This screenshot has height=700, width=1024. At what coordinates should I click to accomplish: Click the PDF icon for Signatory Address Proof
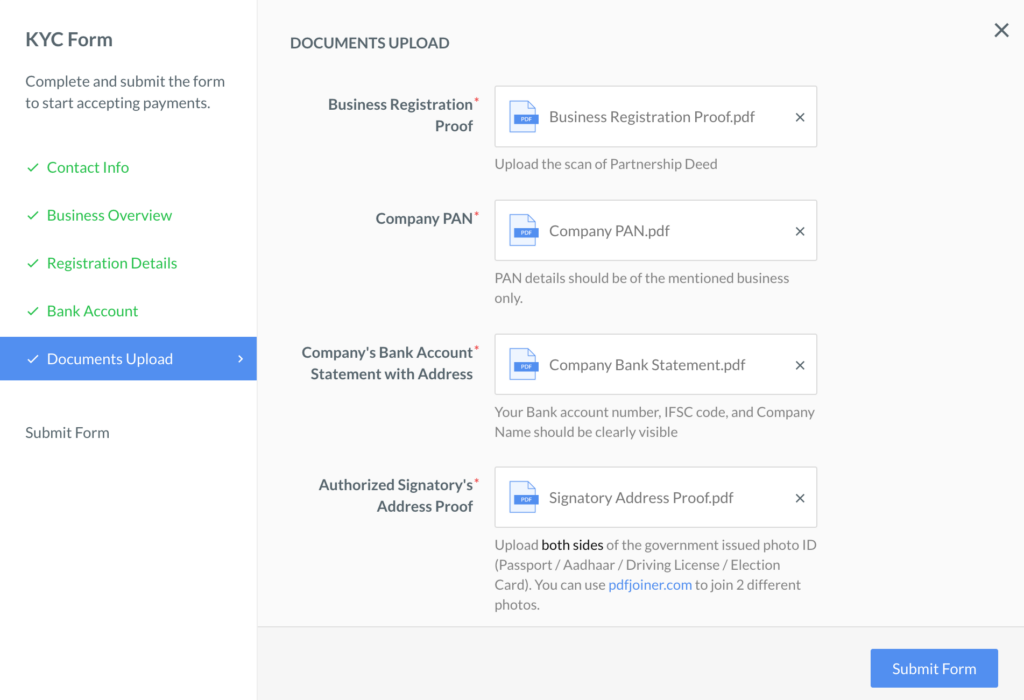(523, 498)
